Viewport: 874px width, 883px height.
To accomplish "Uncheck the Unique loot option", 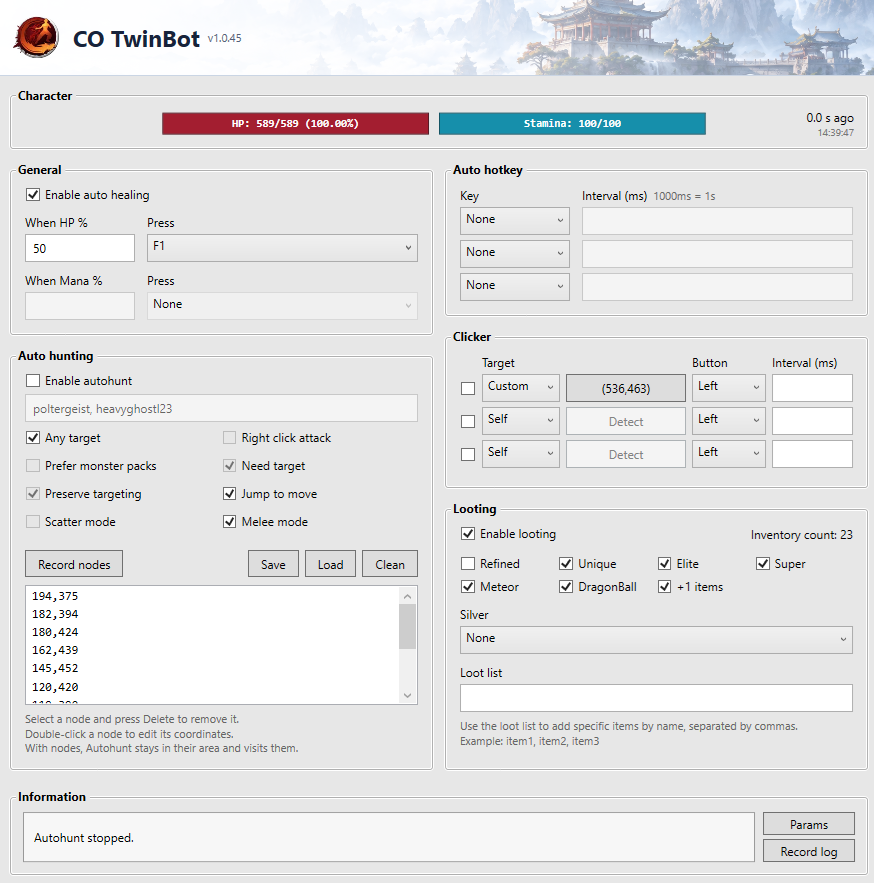I will 566,564.
